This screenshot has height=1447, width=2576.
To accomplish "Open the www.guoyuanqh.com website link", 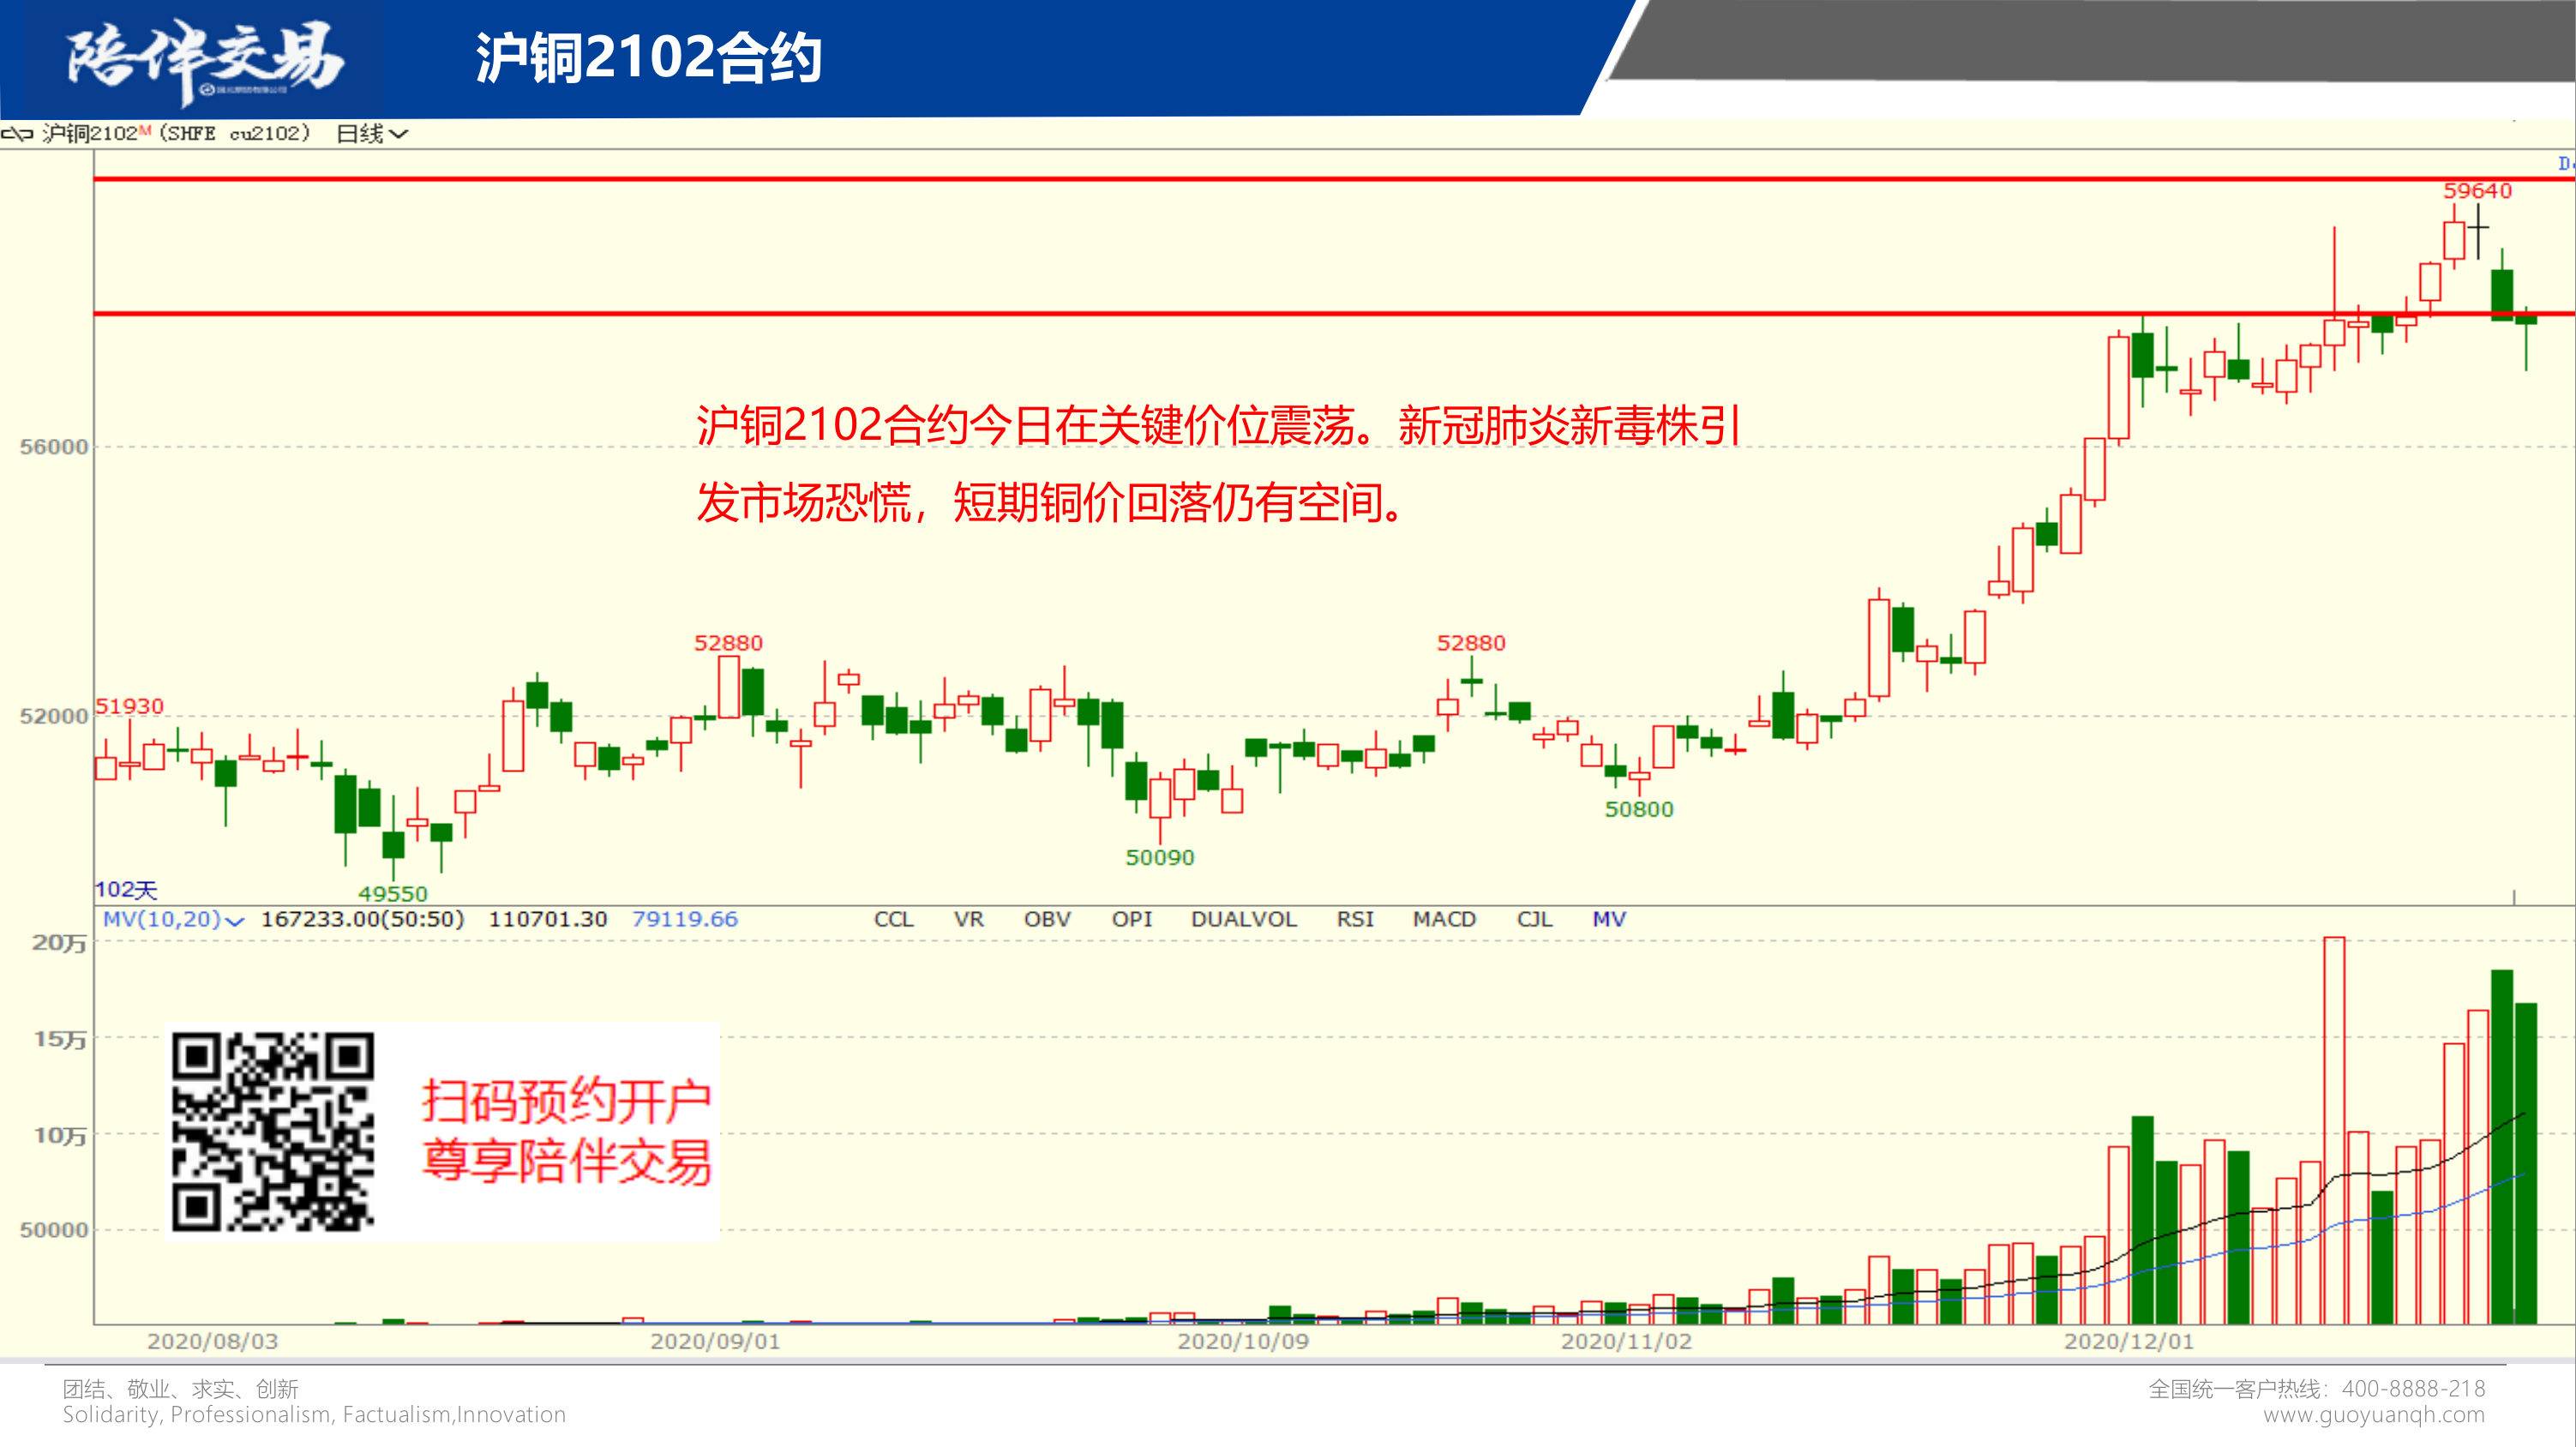I will 2374,1415.
